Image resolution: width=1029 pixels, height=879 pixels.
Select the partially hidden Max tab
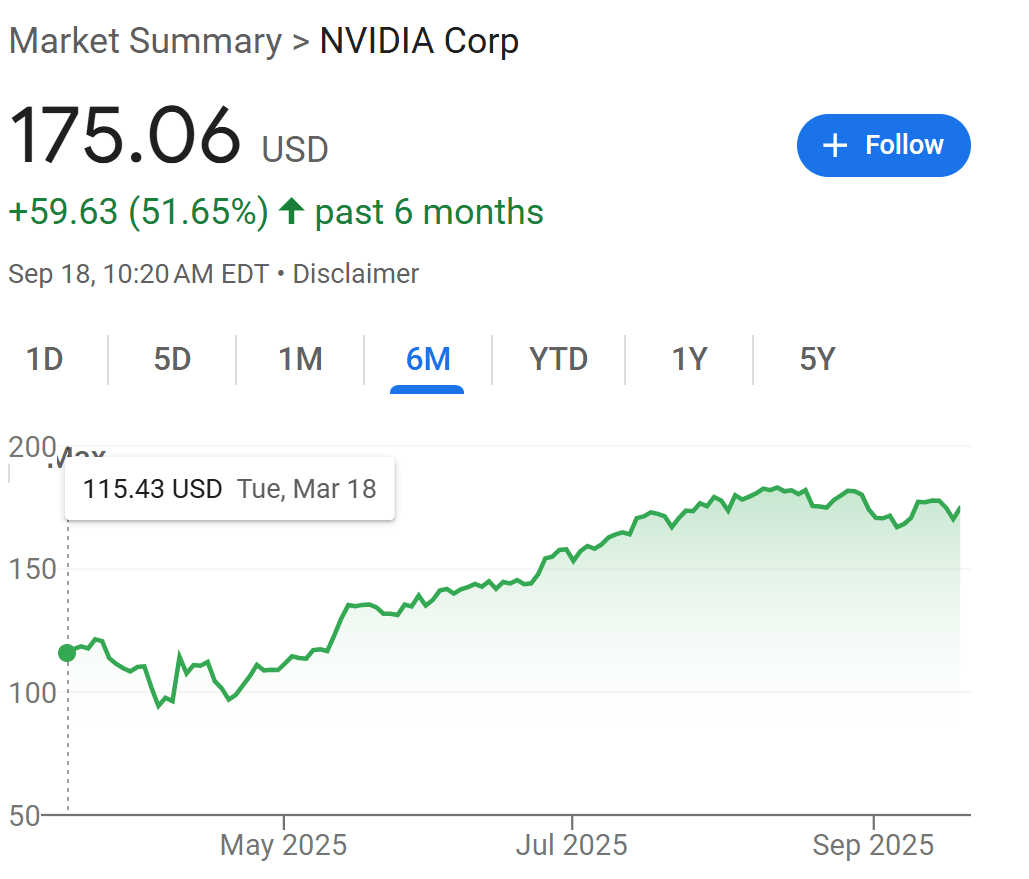pyautogui.click(x=77, y=453)
